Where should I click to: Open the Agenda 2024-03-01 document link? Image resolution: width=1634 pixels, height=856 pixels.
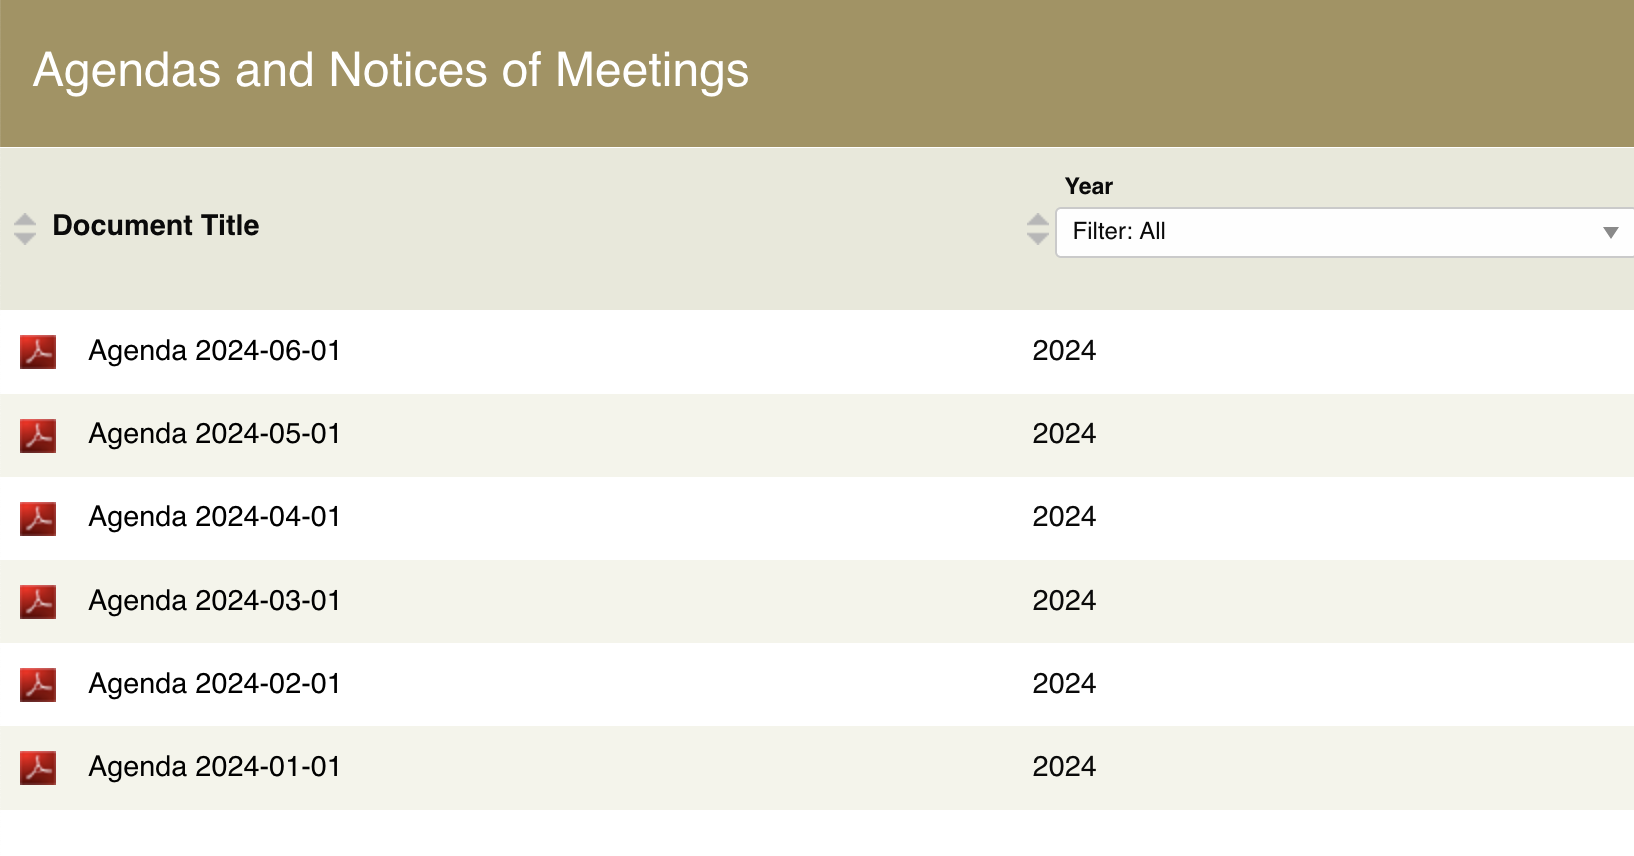pyautogui.click(x=214, y=601)
